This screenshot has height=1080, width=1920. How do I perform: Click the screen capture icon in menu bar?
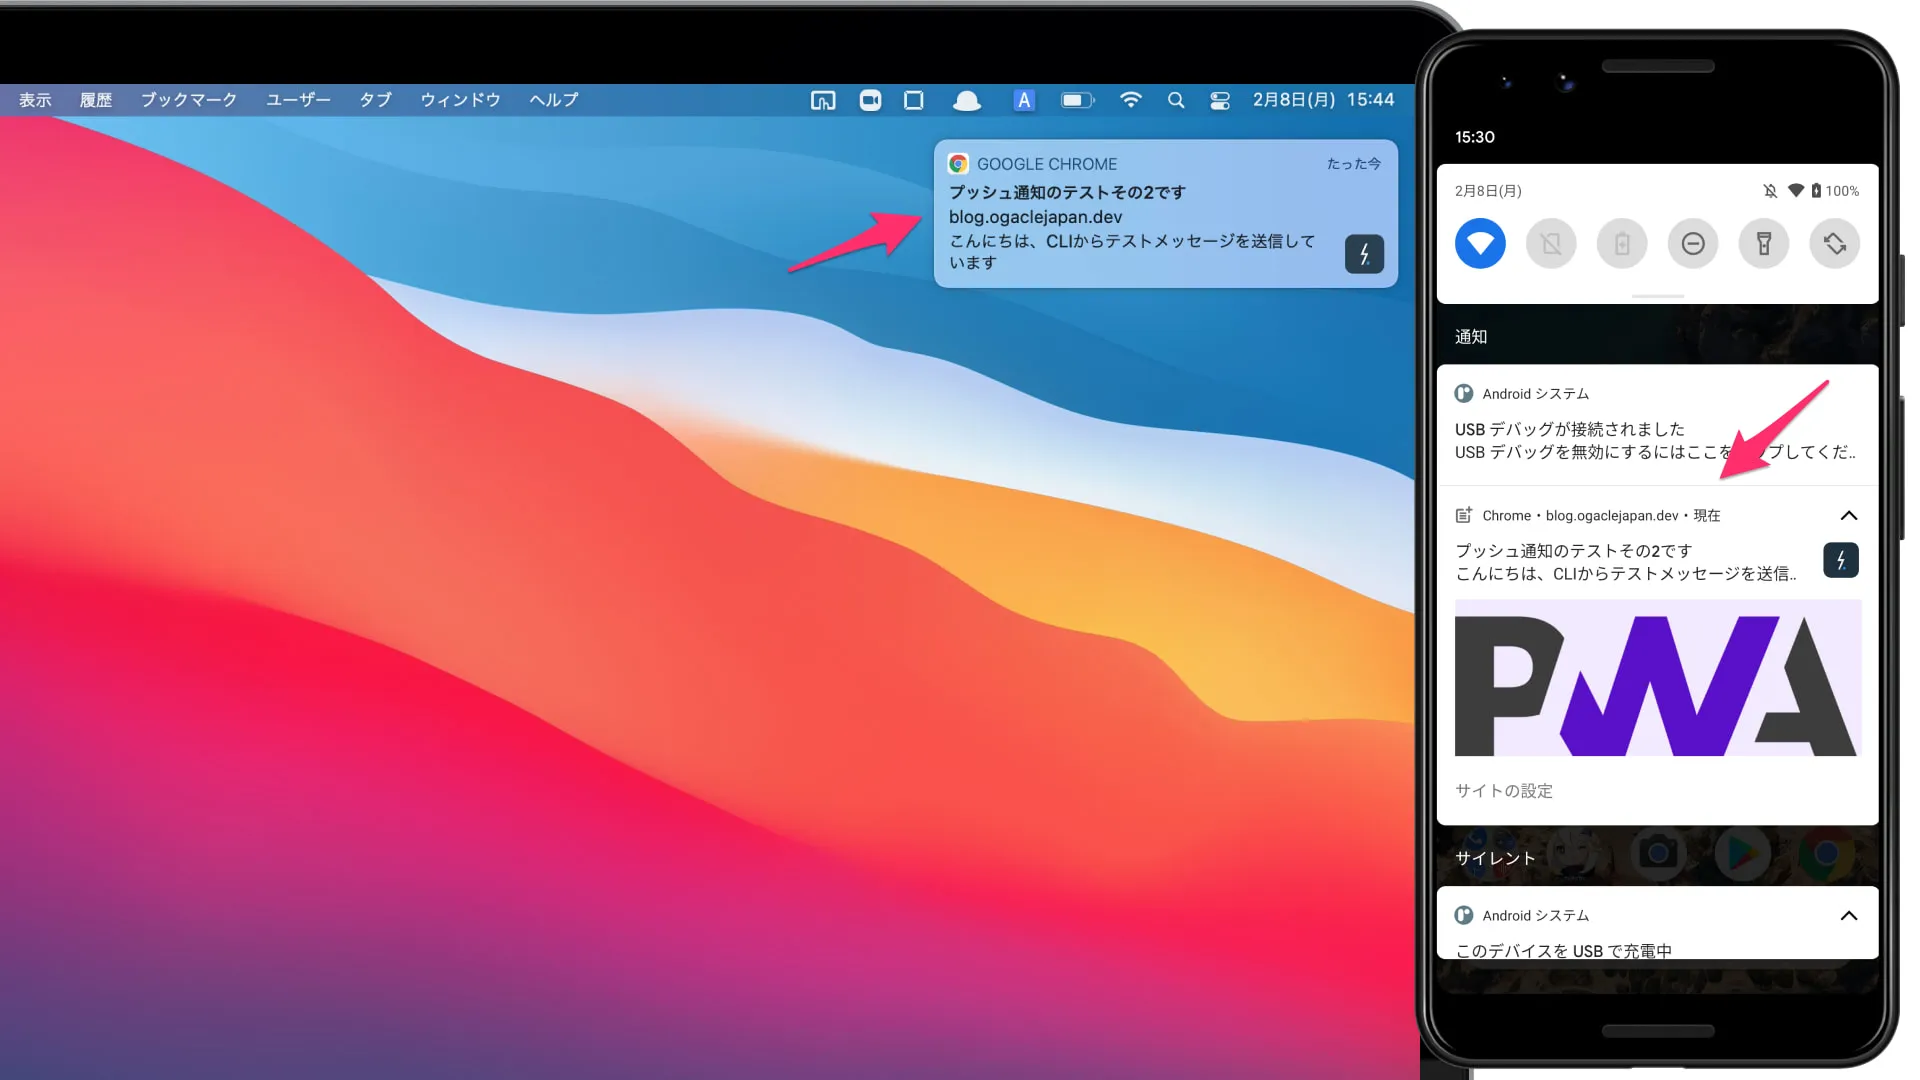click(x=915, y=99)
